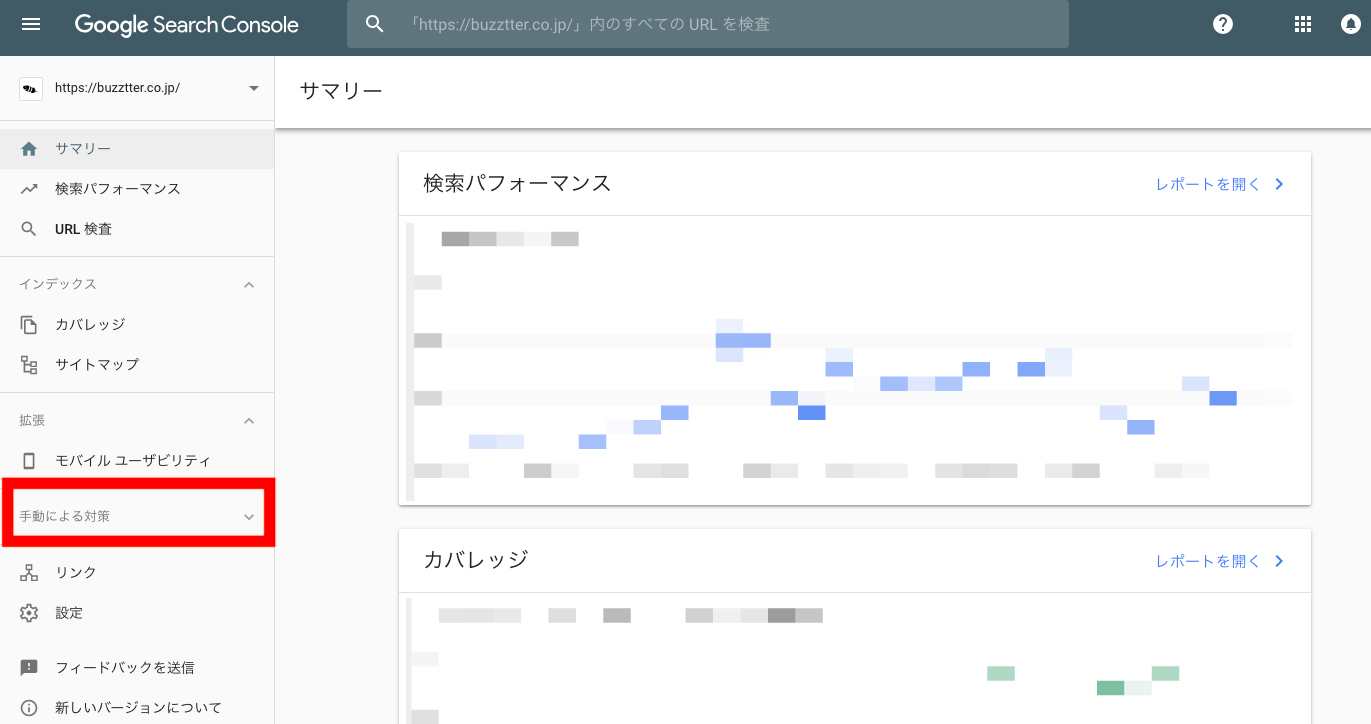Open the property selector dropdown arrow
1371x724 pixels.
(x=253, y=88)
